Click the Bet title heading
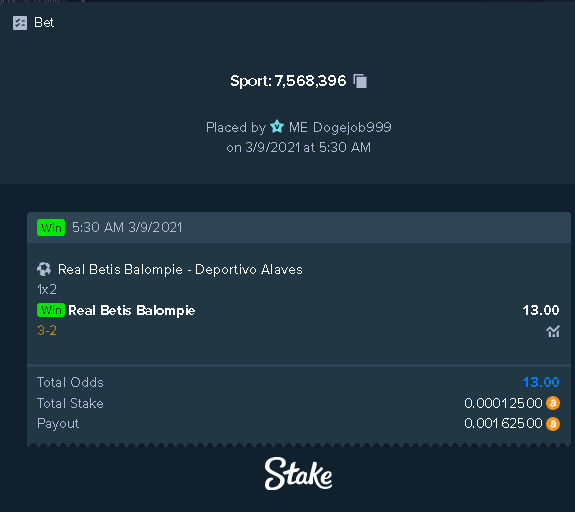The width and height of the screenshot is (575, 512). pos(44,23)
